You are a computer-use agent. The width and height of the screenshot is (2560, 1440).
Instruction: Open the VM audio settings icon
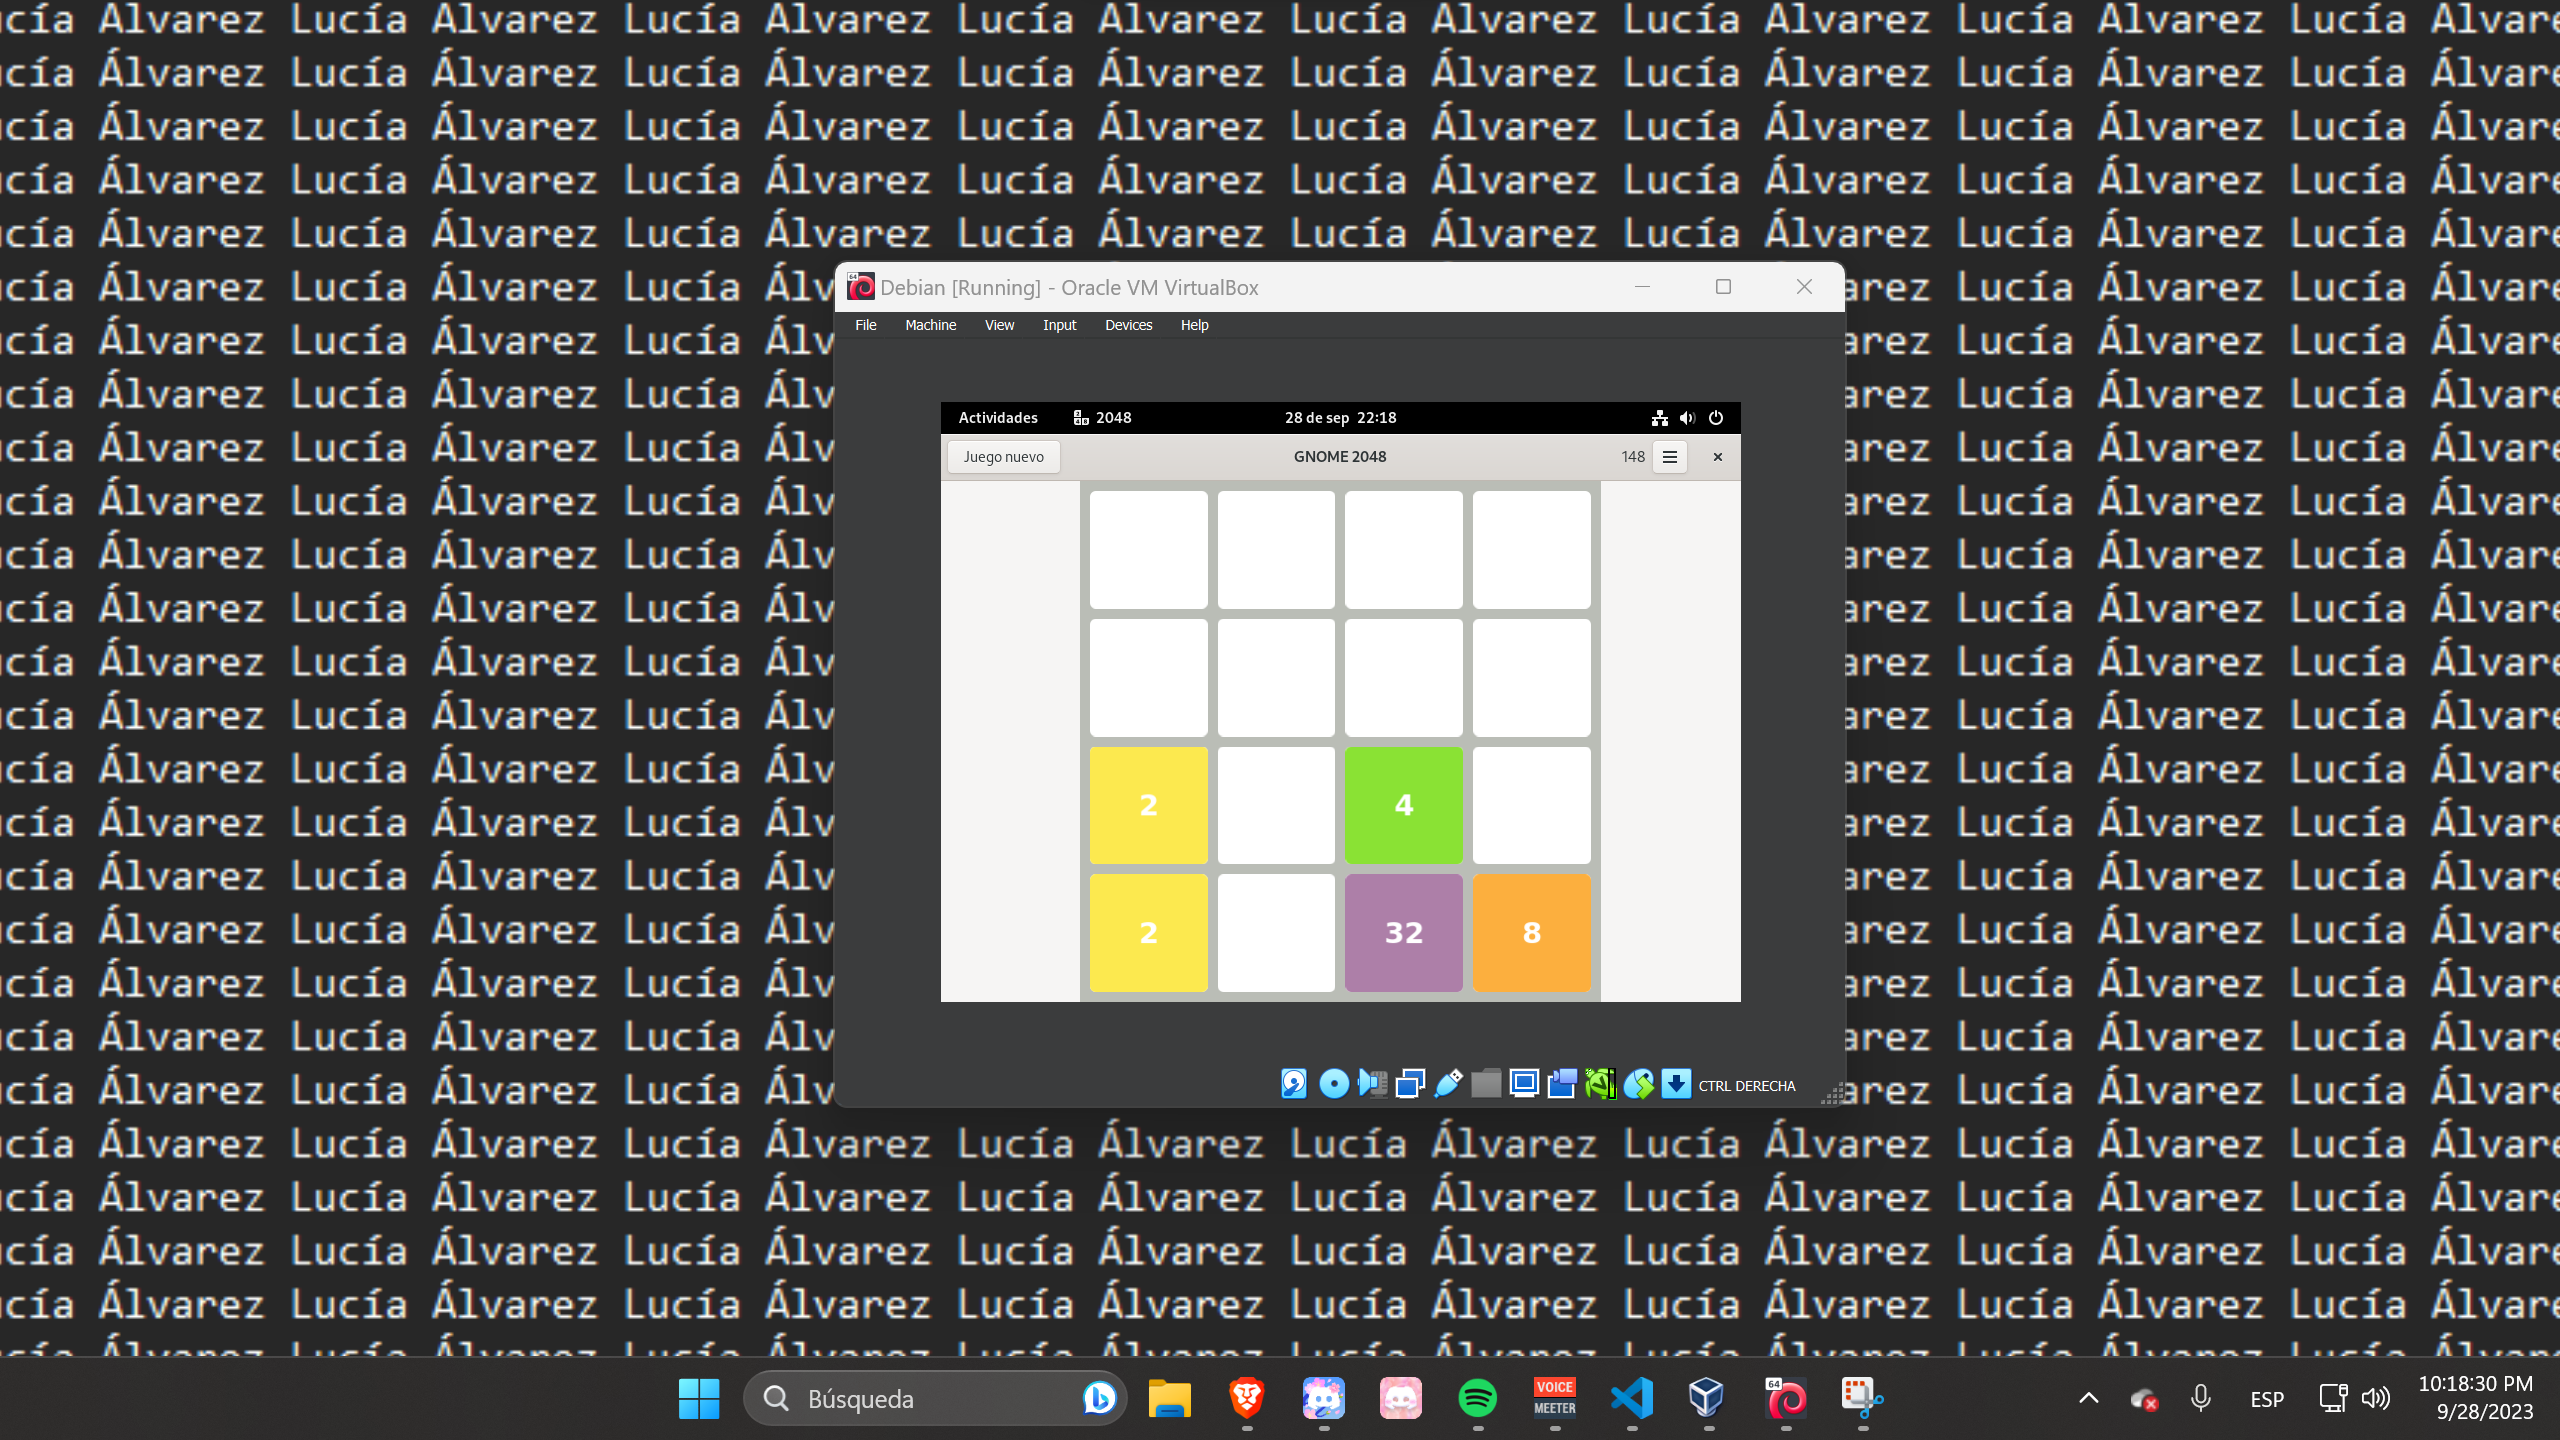[x=1372, y=1084]
